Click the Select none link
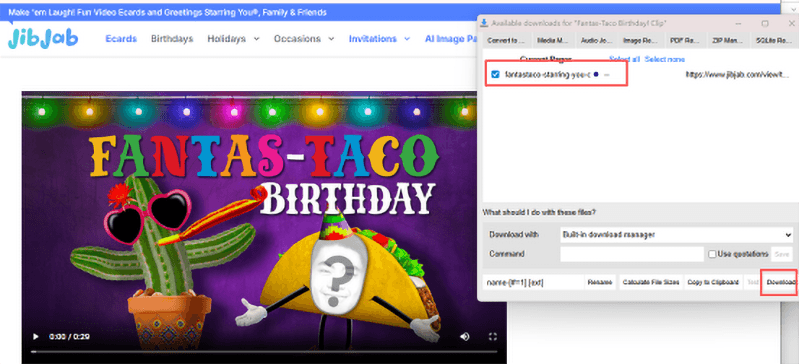The image size is (800, 364). [x=664, y=60]
